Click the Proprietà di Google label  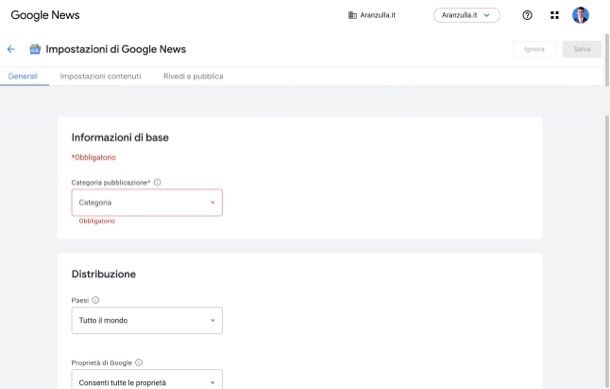(x=102, y=363)
